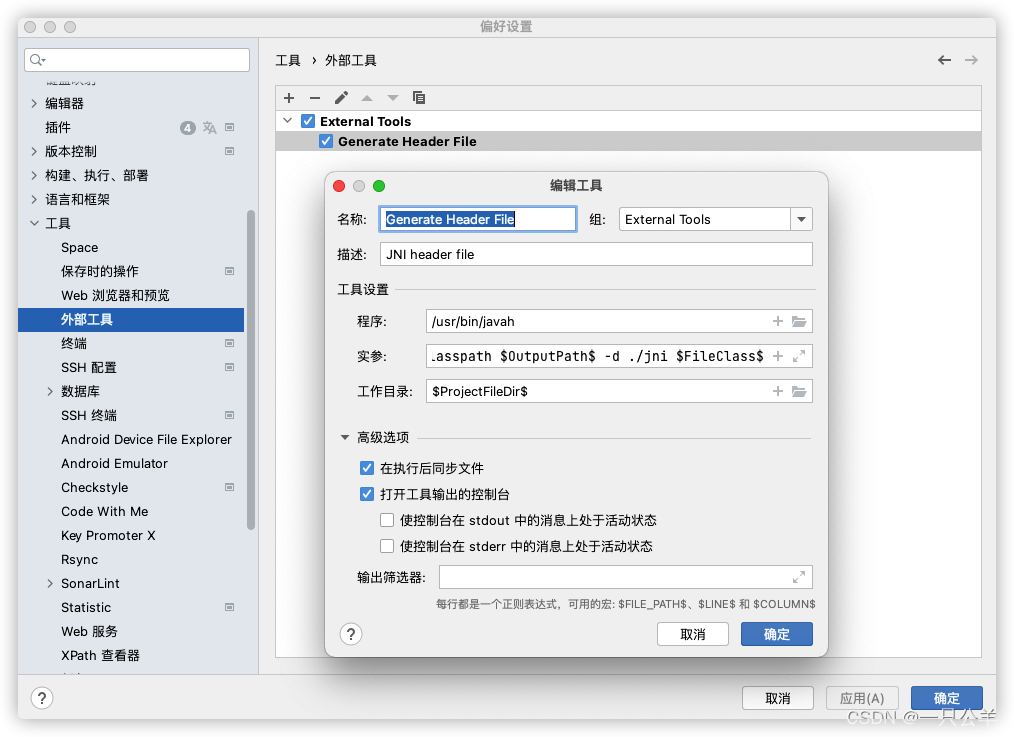Click the settings search field

click(x=136, y=59)
